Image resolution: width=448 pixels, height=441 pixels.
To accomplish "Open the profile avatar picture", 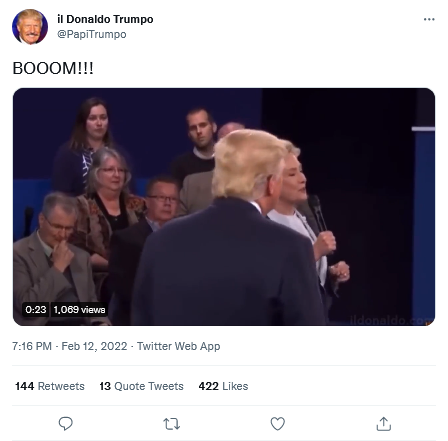I will pyautogui.click(x=30, y=27).
